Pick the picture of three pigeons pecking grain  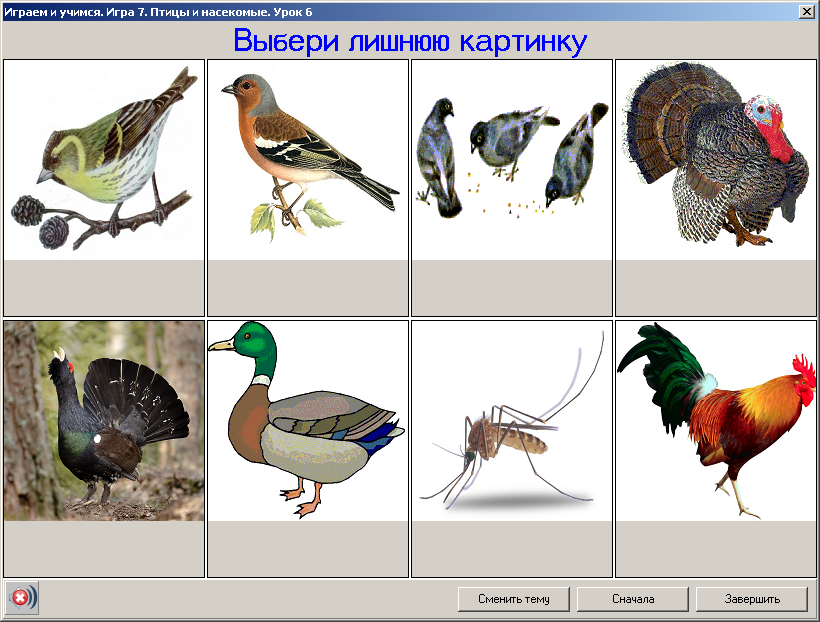click(511, 160)
